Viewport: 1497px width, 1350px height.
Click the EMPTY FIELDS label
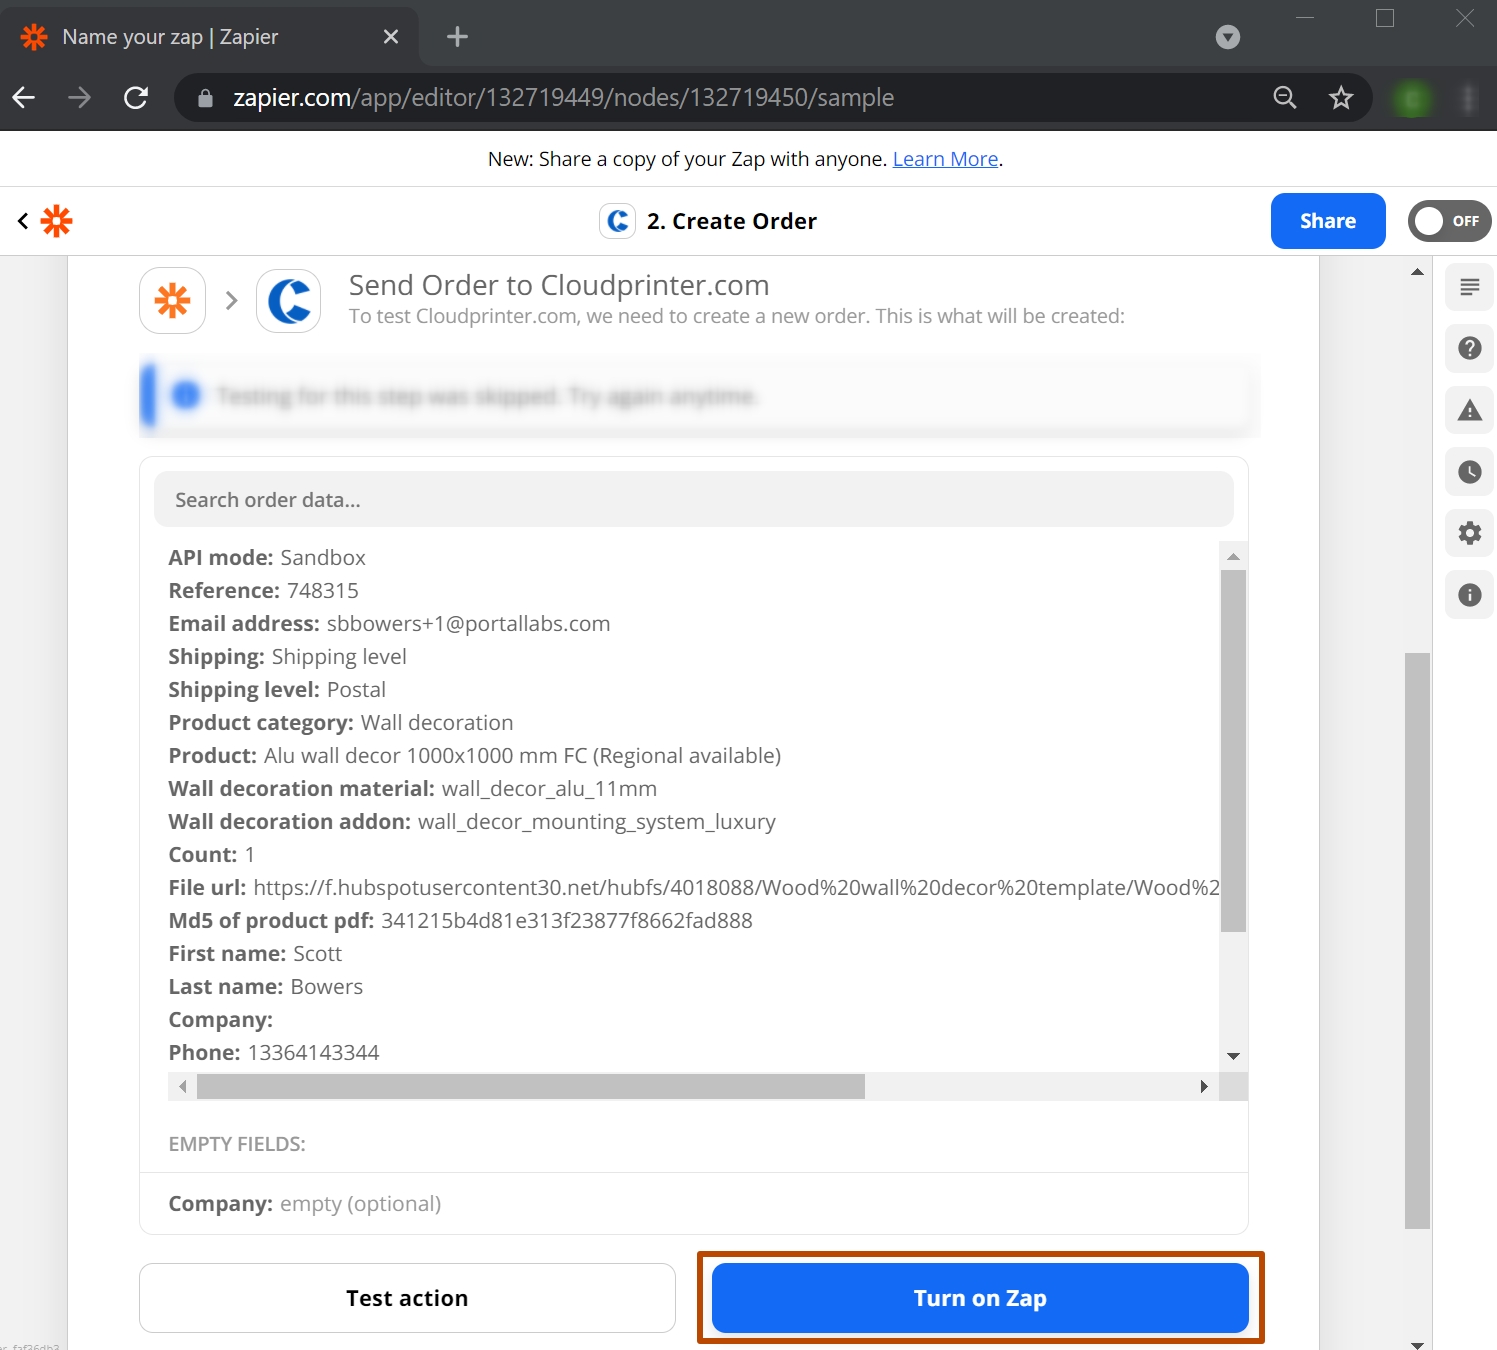(x=237, y=1144)
